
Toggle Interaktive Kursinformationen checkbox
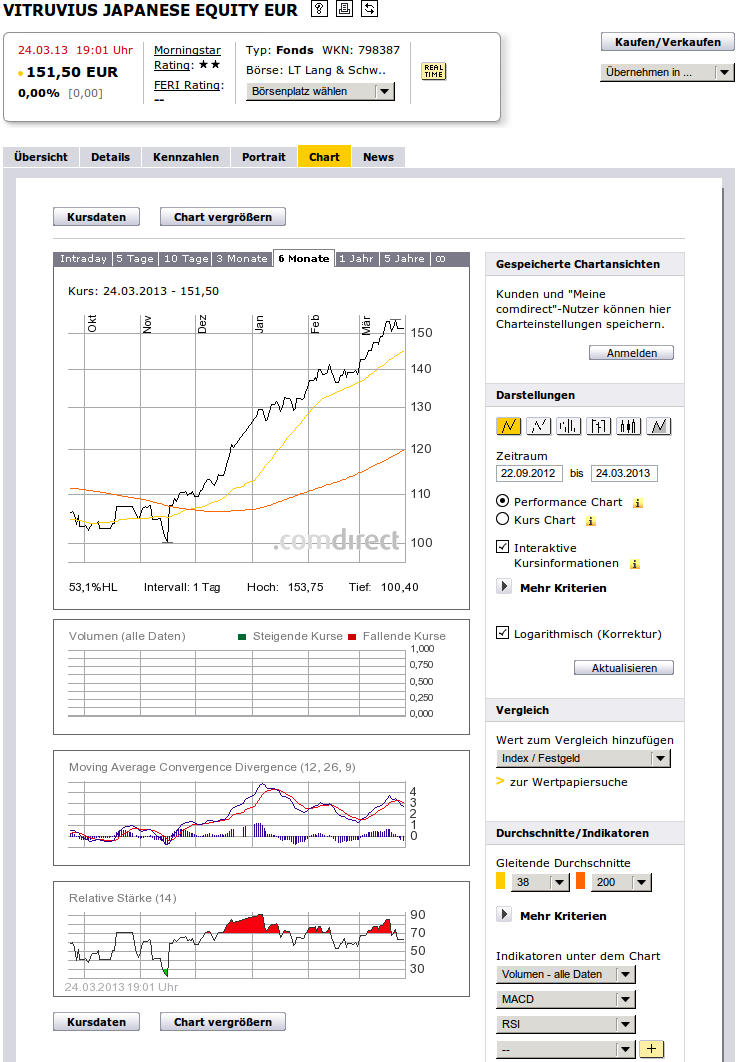503,547
